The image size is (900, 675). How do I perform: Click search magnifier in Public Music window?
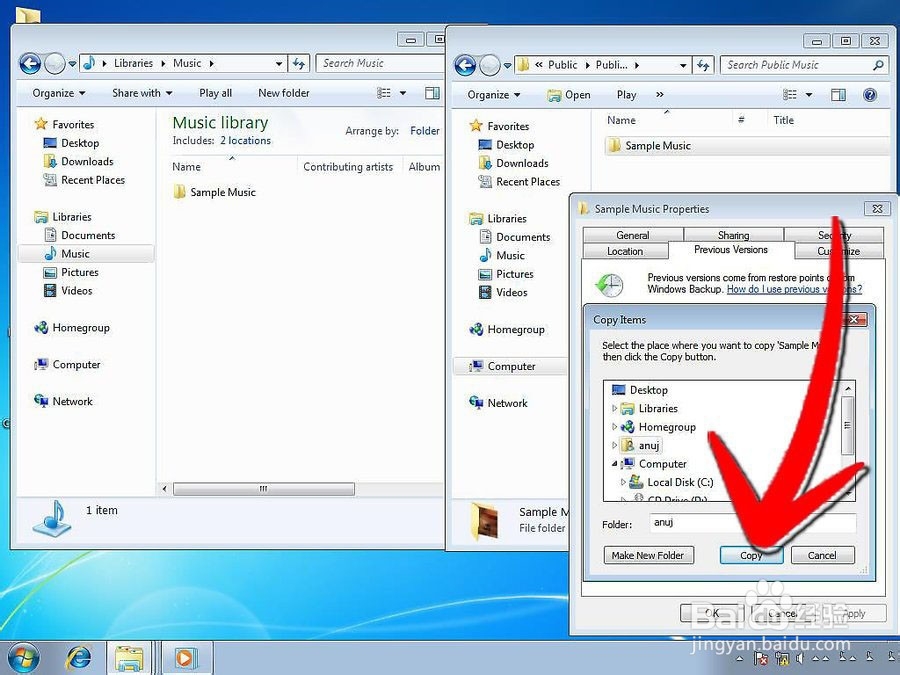pos(878,65)
